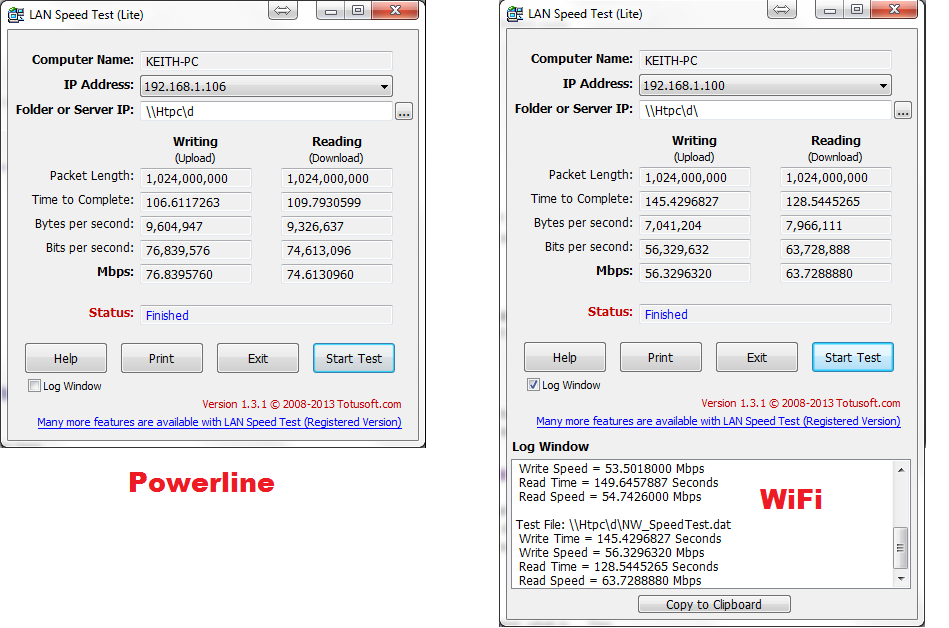The width and height of the screenshot is (949, 628).
Task: Exit the WiFi test window
Action: click(756, 357)
